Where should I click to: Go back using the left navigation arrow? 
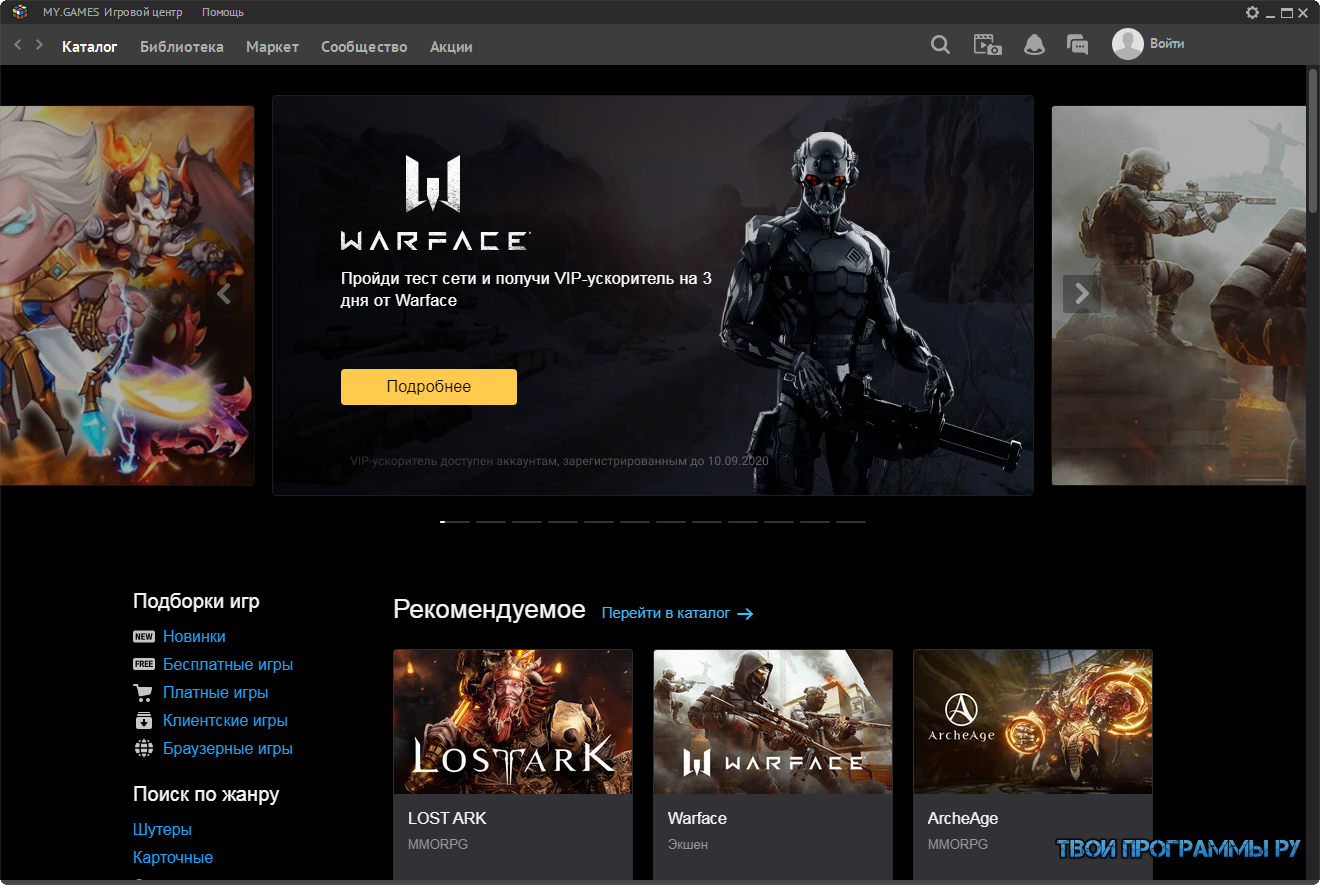[18, 45]
